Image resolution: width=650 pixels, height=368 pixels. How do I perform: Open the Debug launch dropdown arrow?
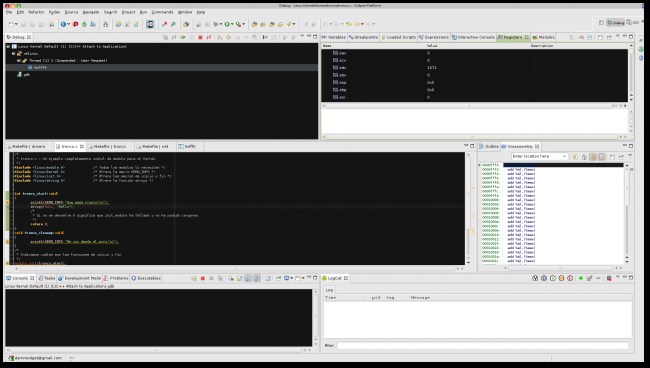221,24
